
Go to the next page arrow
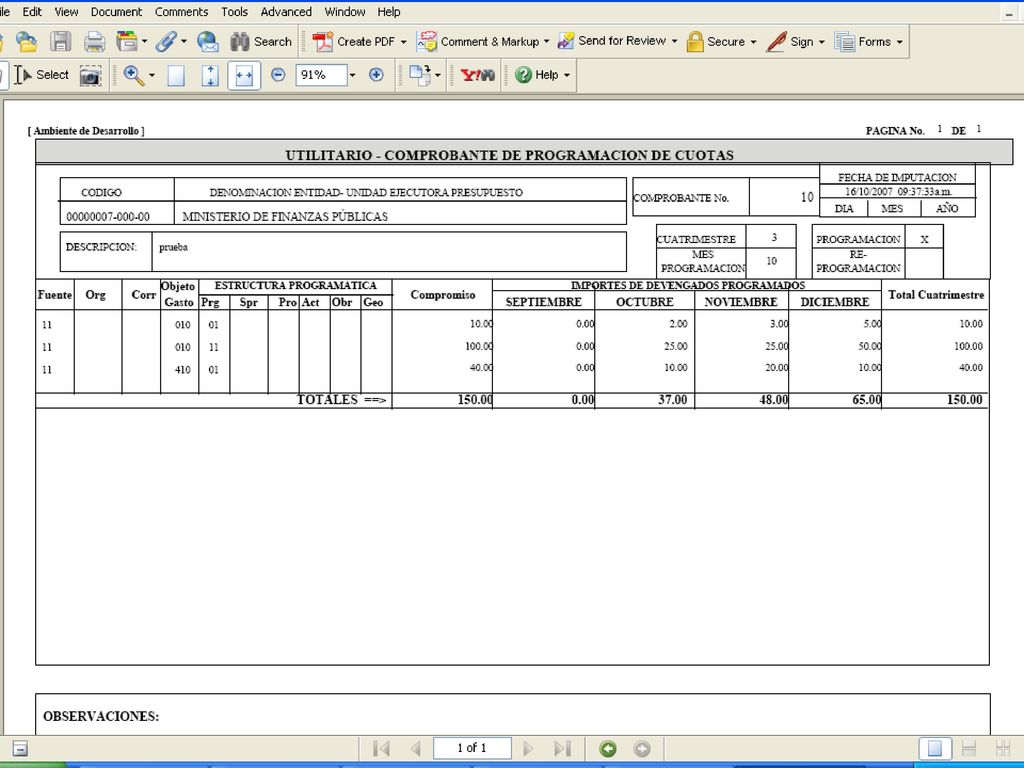(x=528, y=748)
